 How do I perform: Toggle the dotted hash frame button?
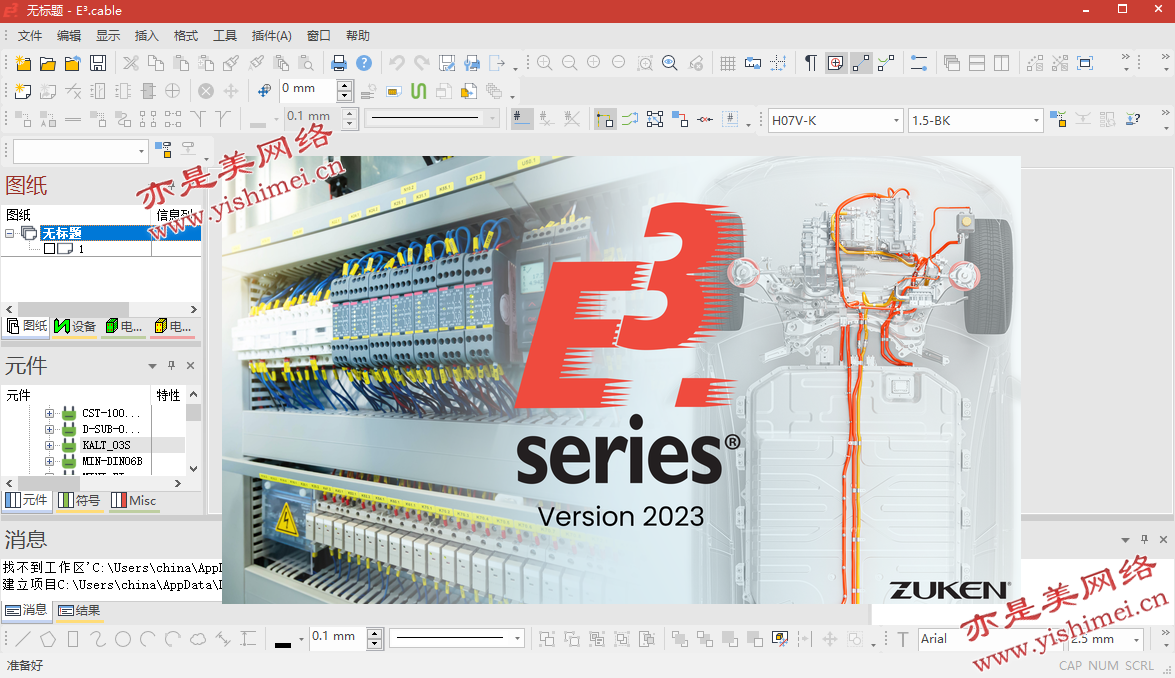point(730,119)
